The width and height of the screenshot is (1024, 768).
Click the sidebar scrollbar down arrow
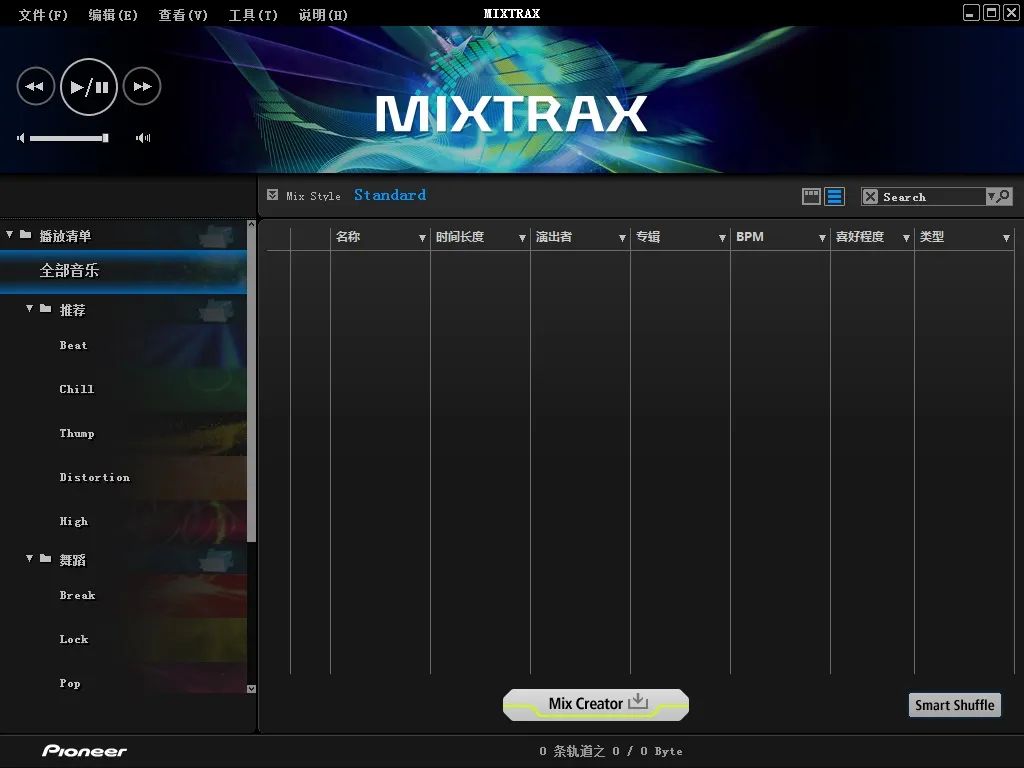[x=251, y=688]
